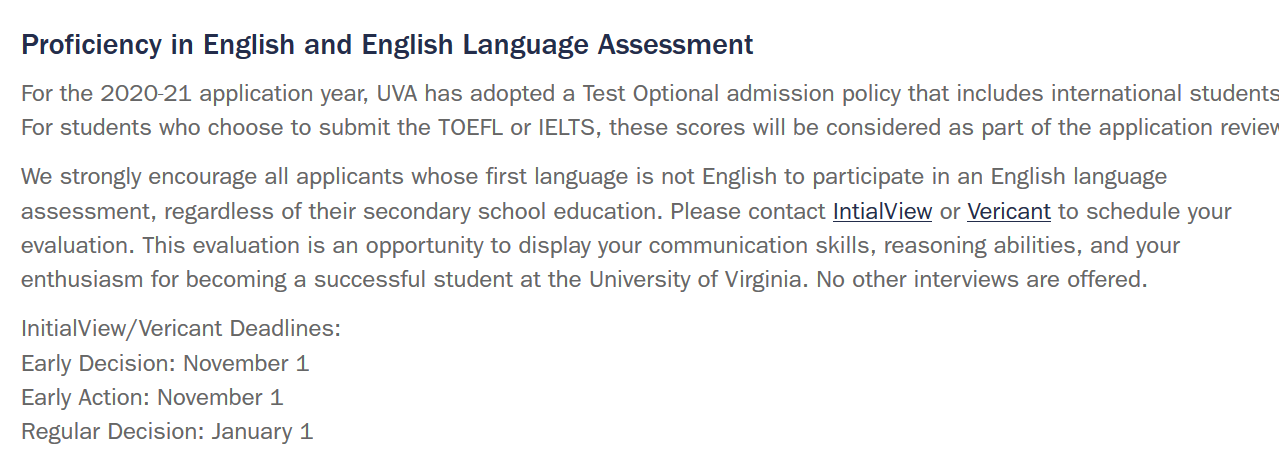Image resolution: width=1279 pixels, height=458 pixels.
Task: Select the Regular Decision: January 1 line
Action: pos(167,431)
